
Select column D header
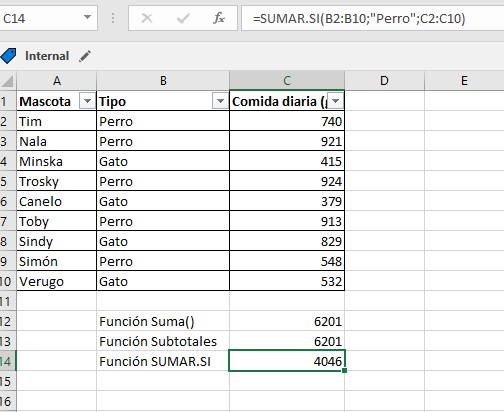(384, 81)
